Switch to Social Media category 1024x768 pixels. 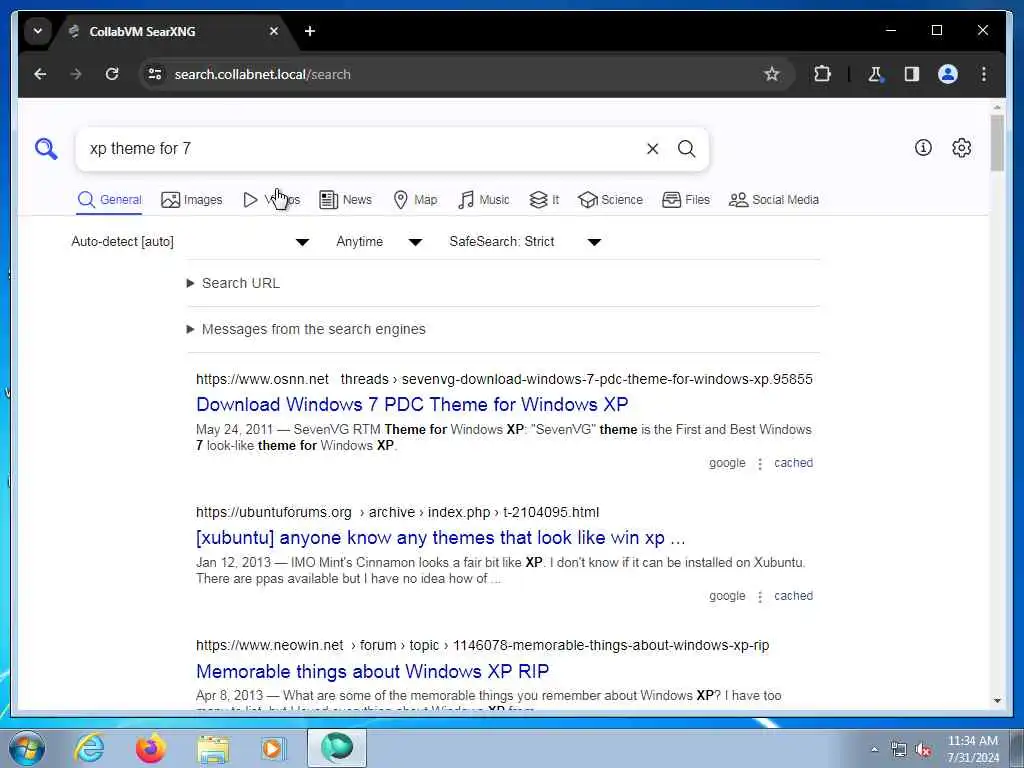(774, 200)
